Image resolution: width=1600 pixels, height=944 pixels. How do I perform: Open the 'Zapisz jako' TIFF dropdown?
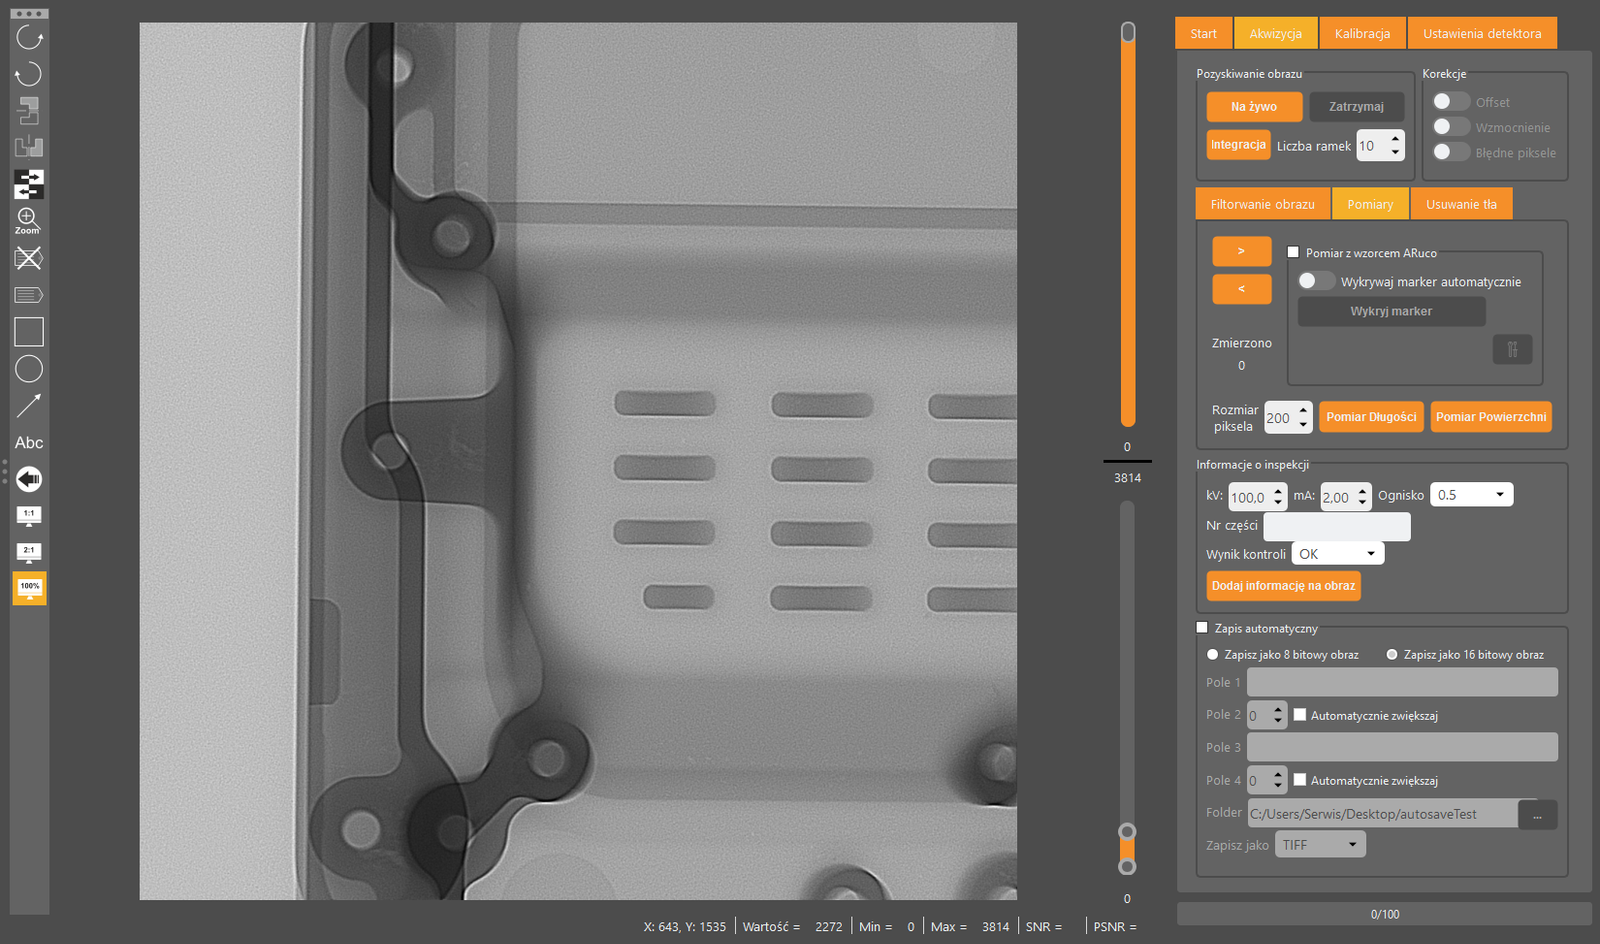tap(1319, 845)
